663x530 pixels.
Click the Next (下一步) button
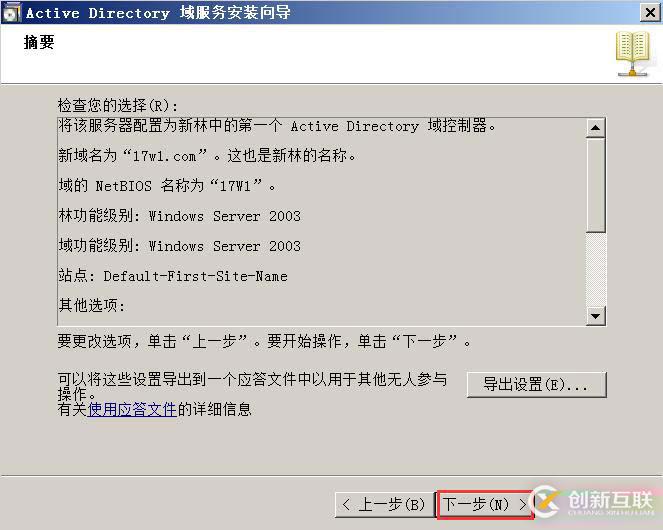tap(485, 504)
